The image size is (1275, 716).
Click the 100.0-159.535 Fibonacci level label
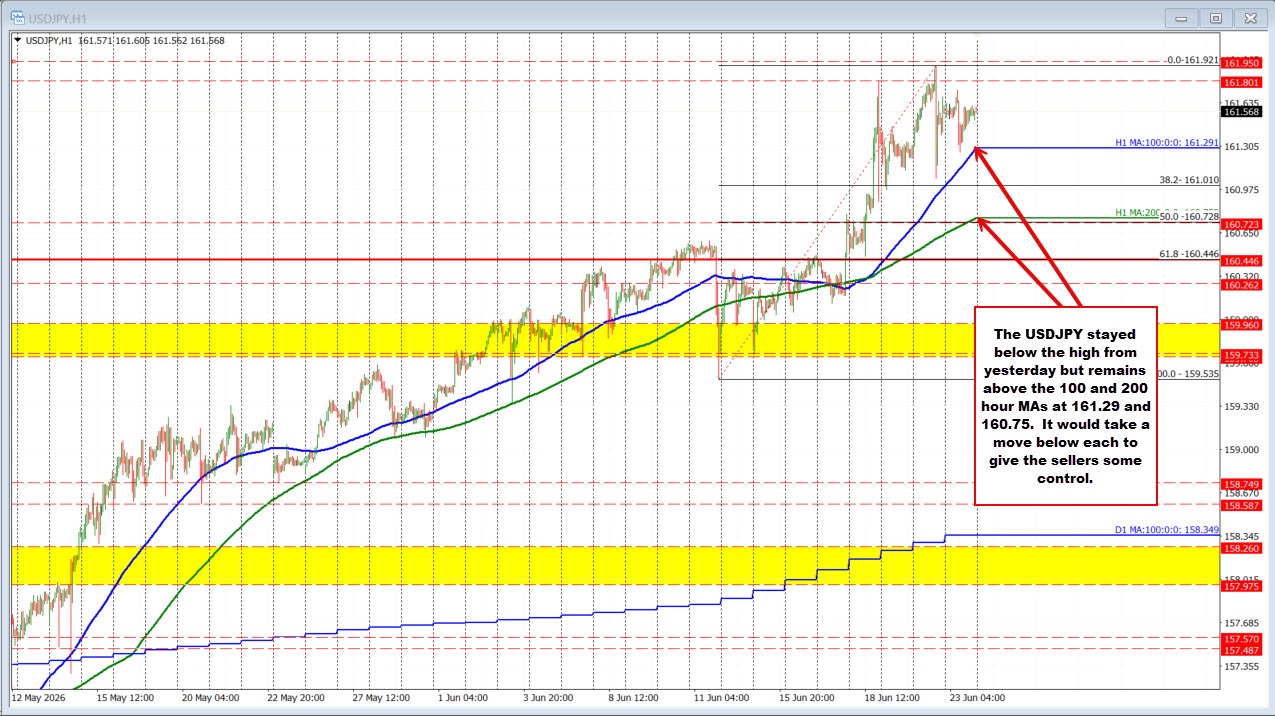[x=1188, y=373]
